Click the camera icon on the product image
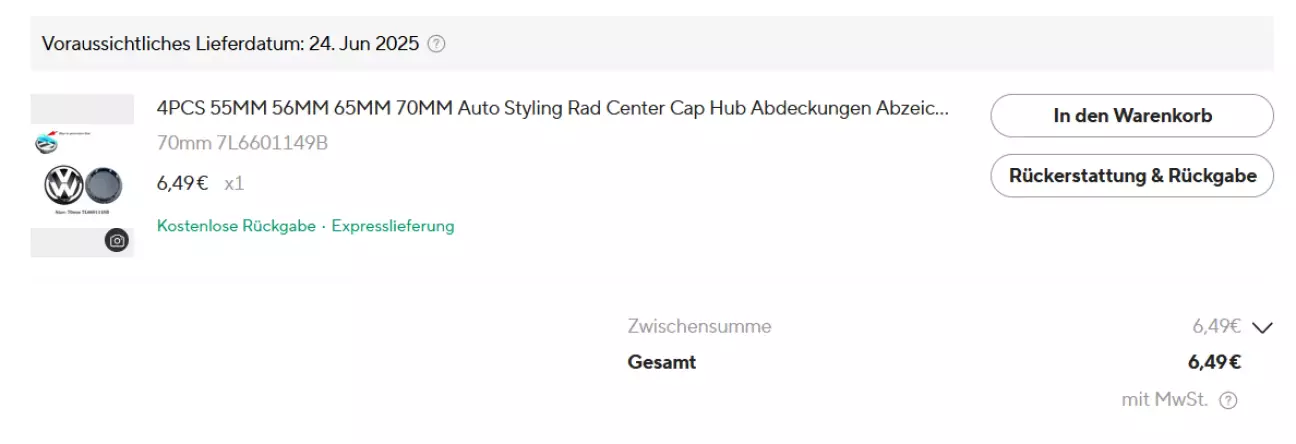This screenshot has width=1296, height=444. pyautogui.click(x=117, y=240)
